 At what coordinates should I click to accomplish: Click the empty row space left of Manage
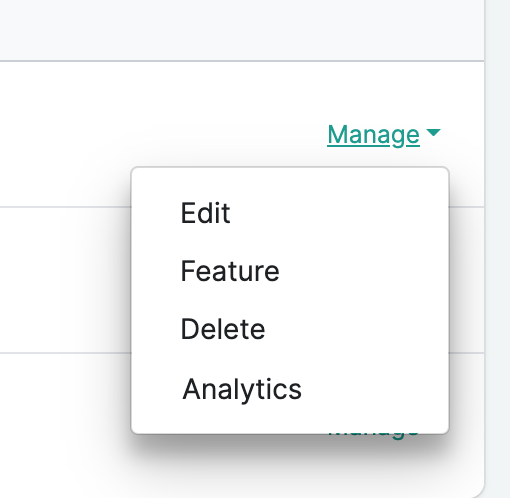click(160, 133)
